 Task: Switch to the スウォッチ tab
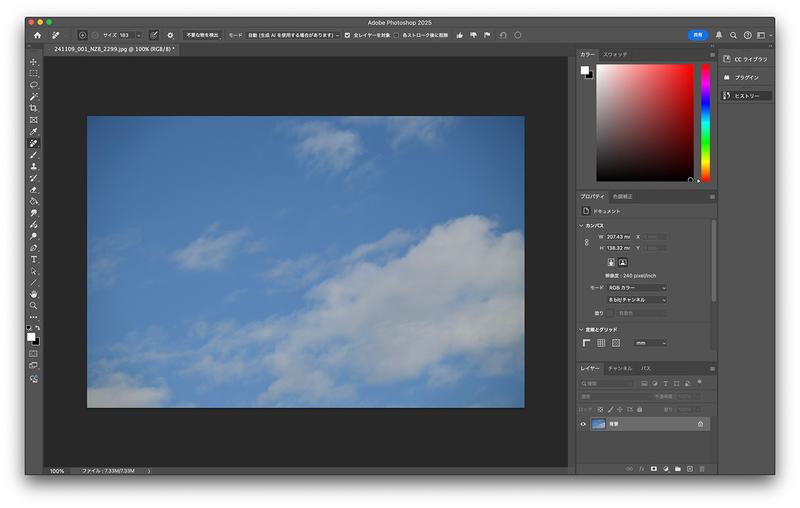[615, 53]
